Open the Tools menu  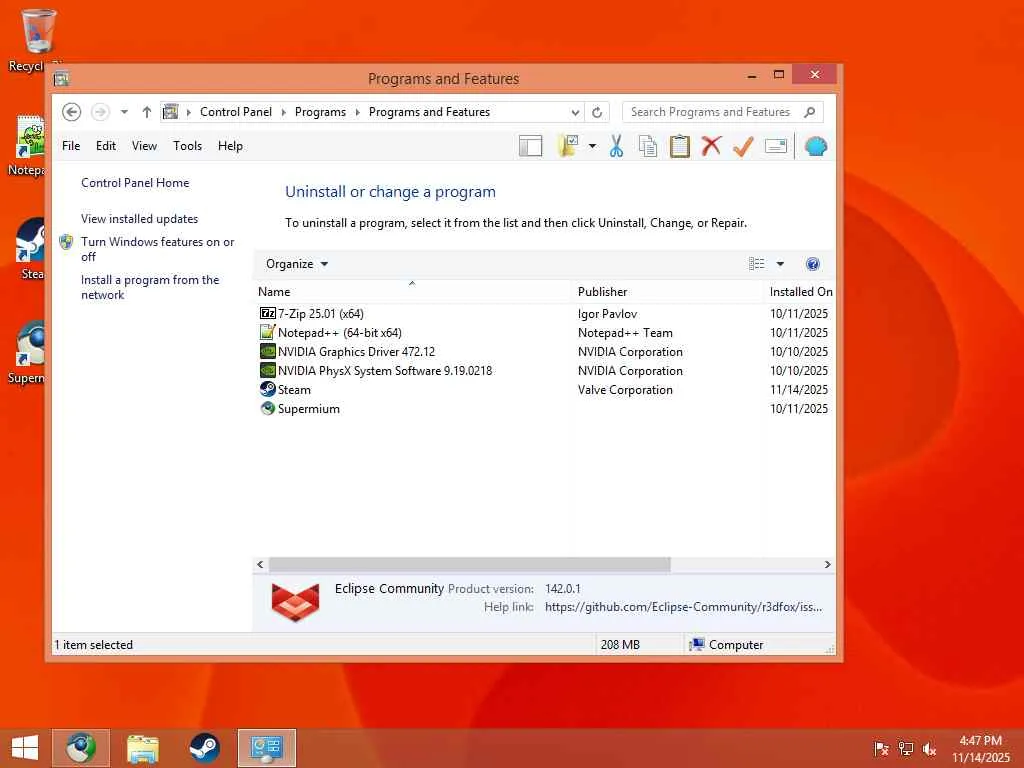pos(187,146)
